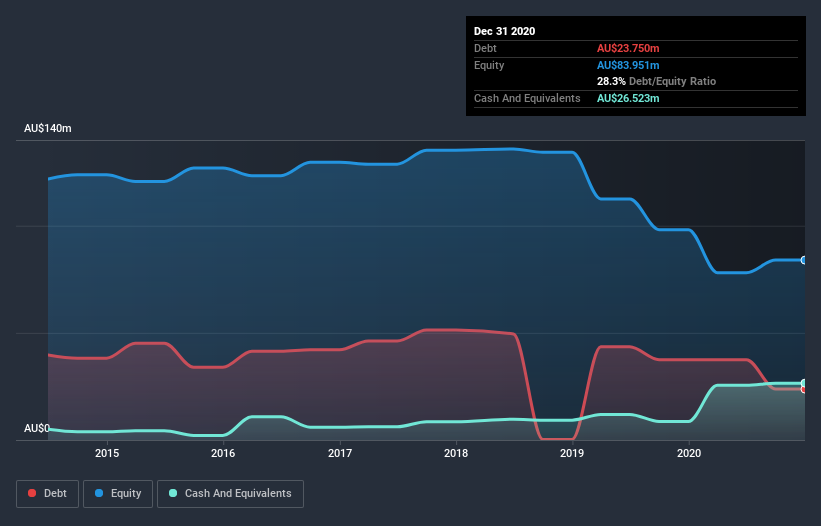
Task: Toggle the Debt legend button
Action: pyautogui.click(x=47, y=494)
